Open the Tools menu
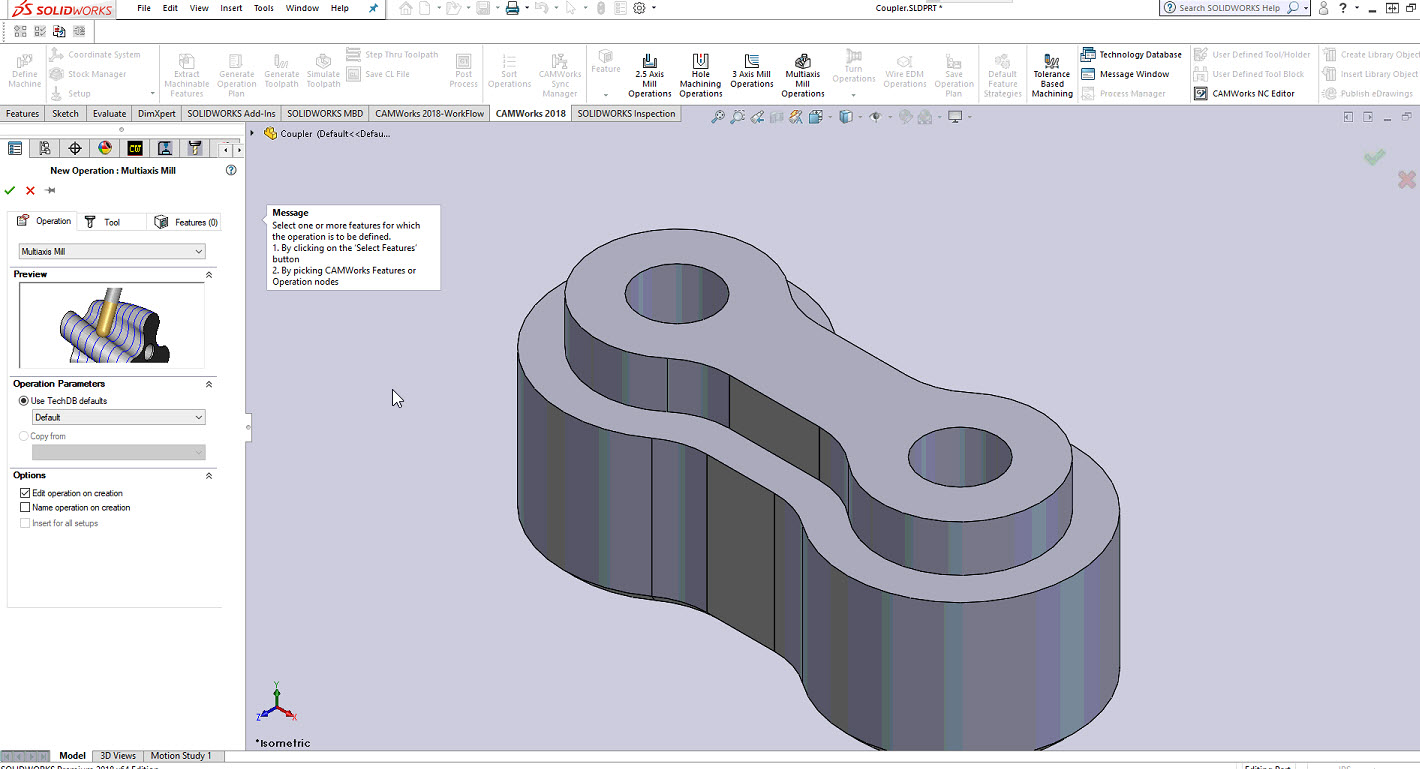 [264, 8]
